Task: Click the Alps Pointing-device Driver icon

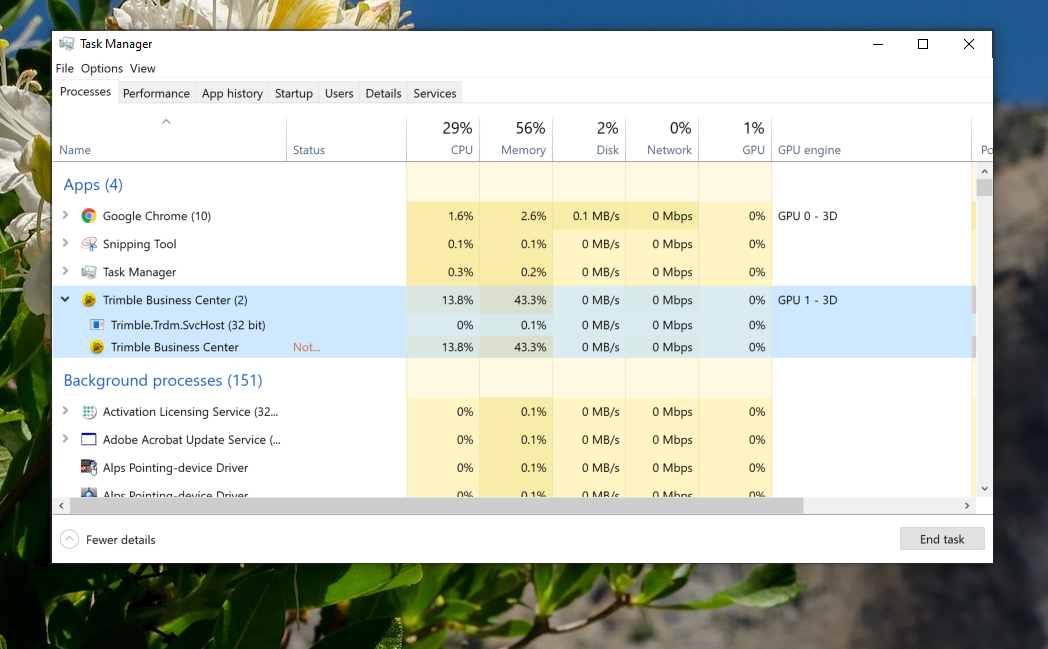Action: click(x=89, y=468)
